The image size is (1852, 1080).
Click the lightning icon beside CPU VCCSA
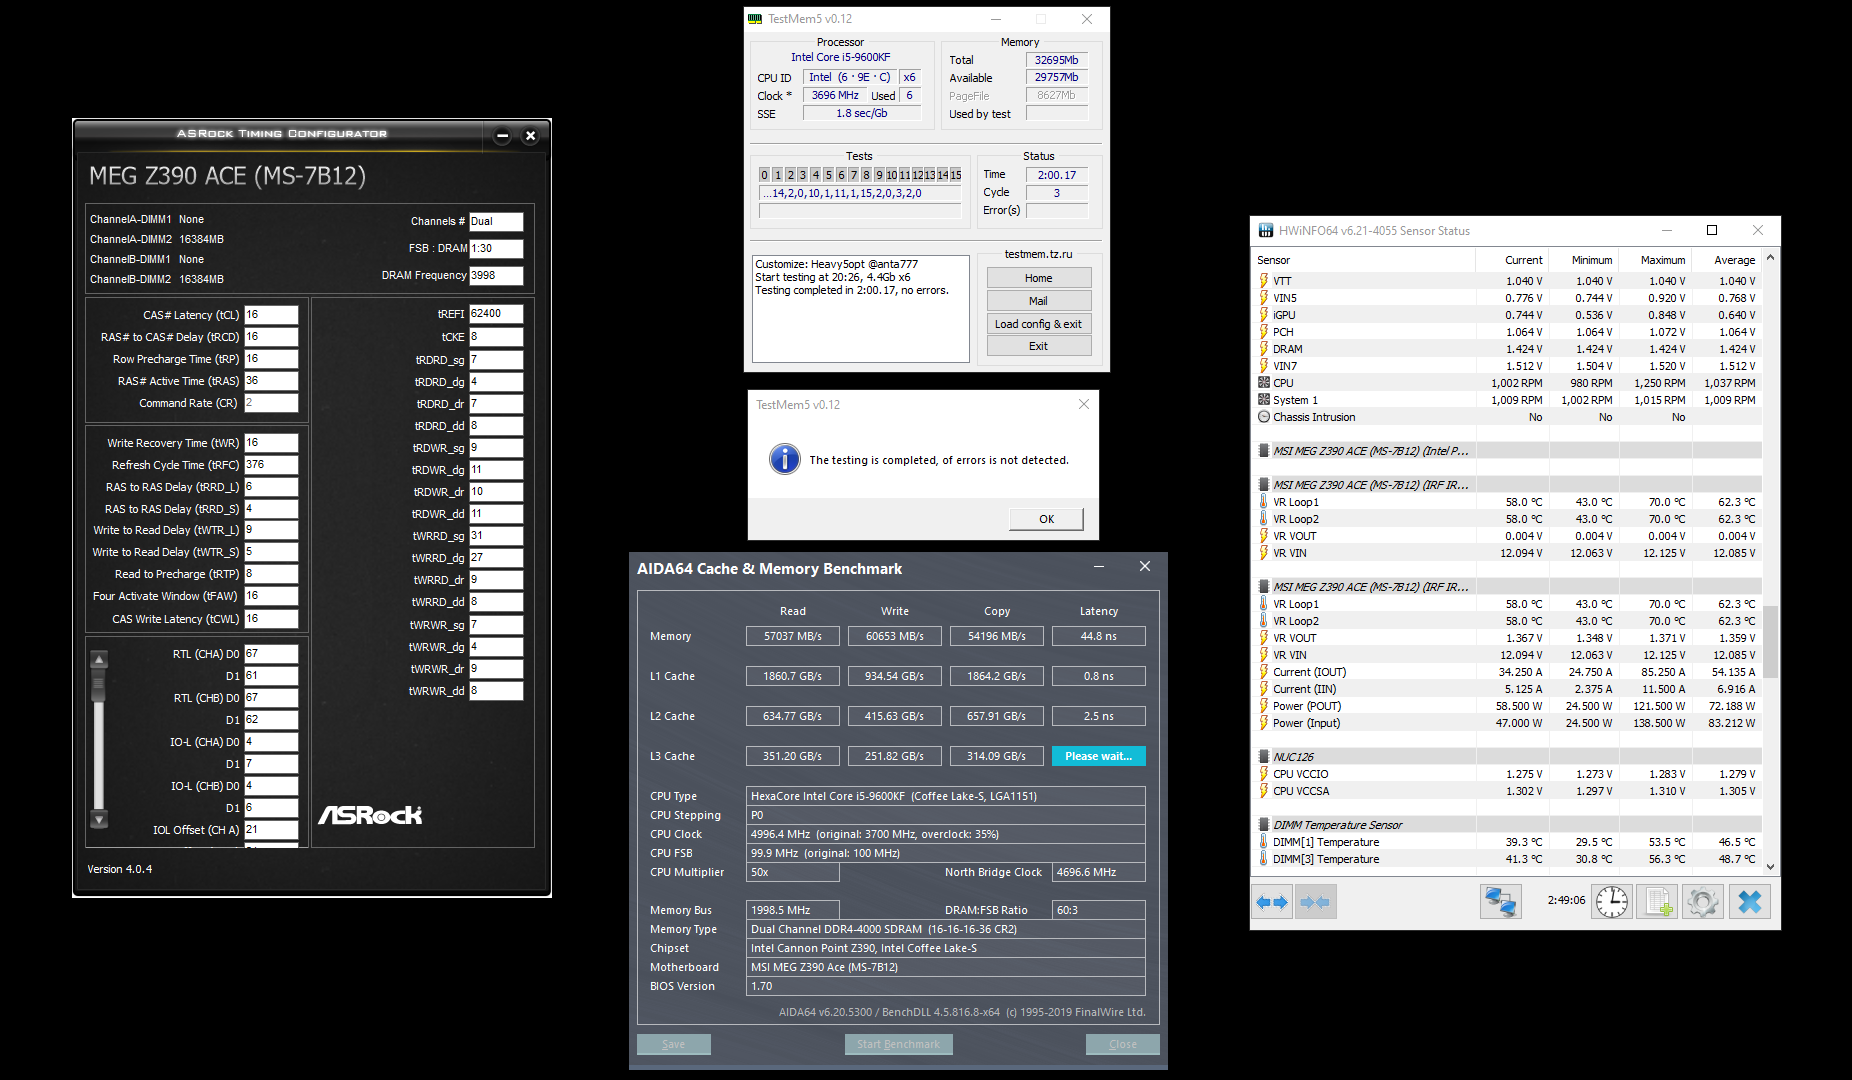click(x=1264, y=791)
